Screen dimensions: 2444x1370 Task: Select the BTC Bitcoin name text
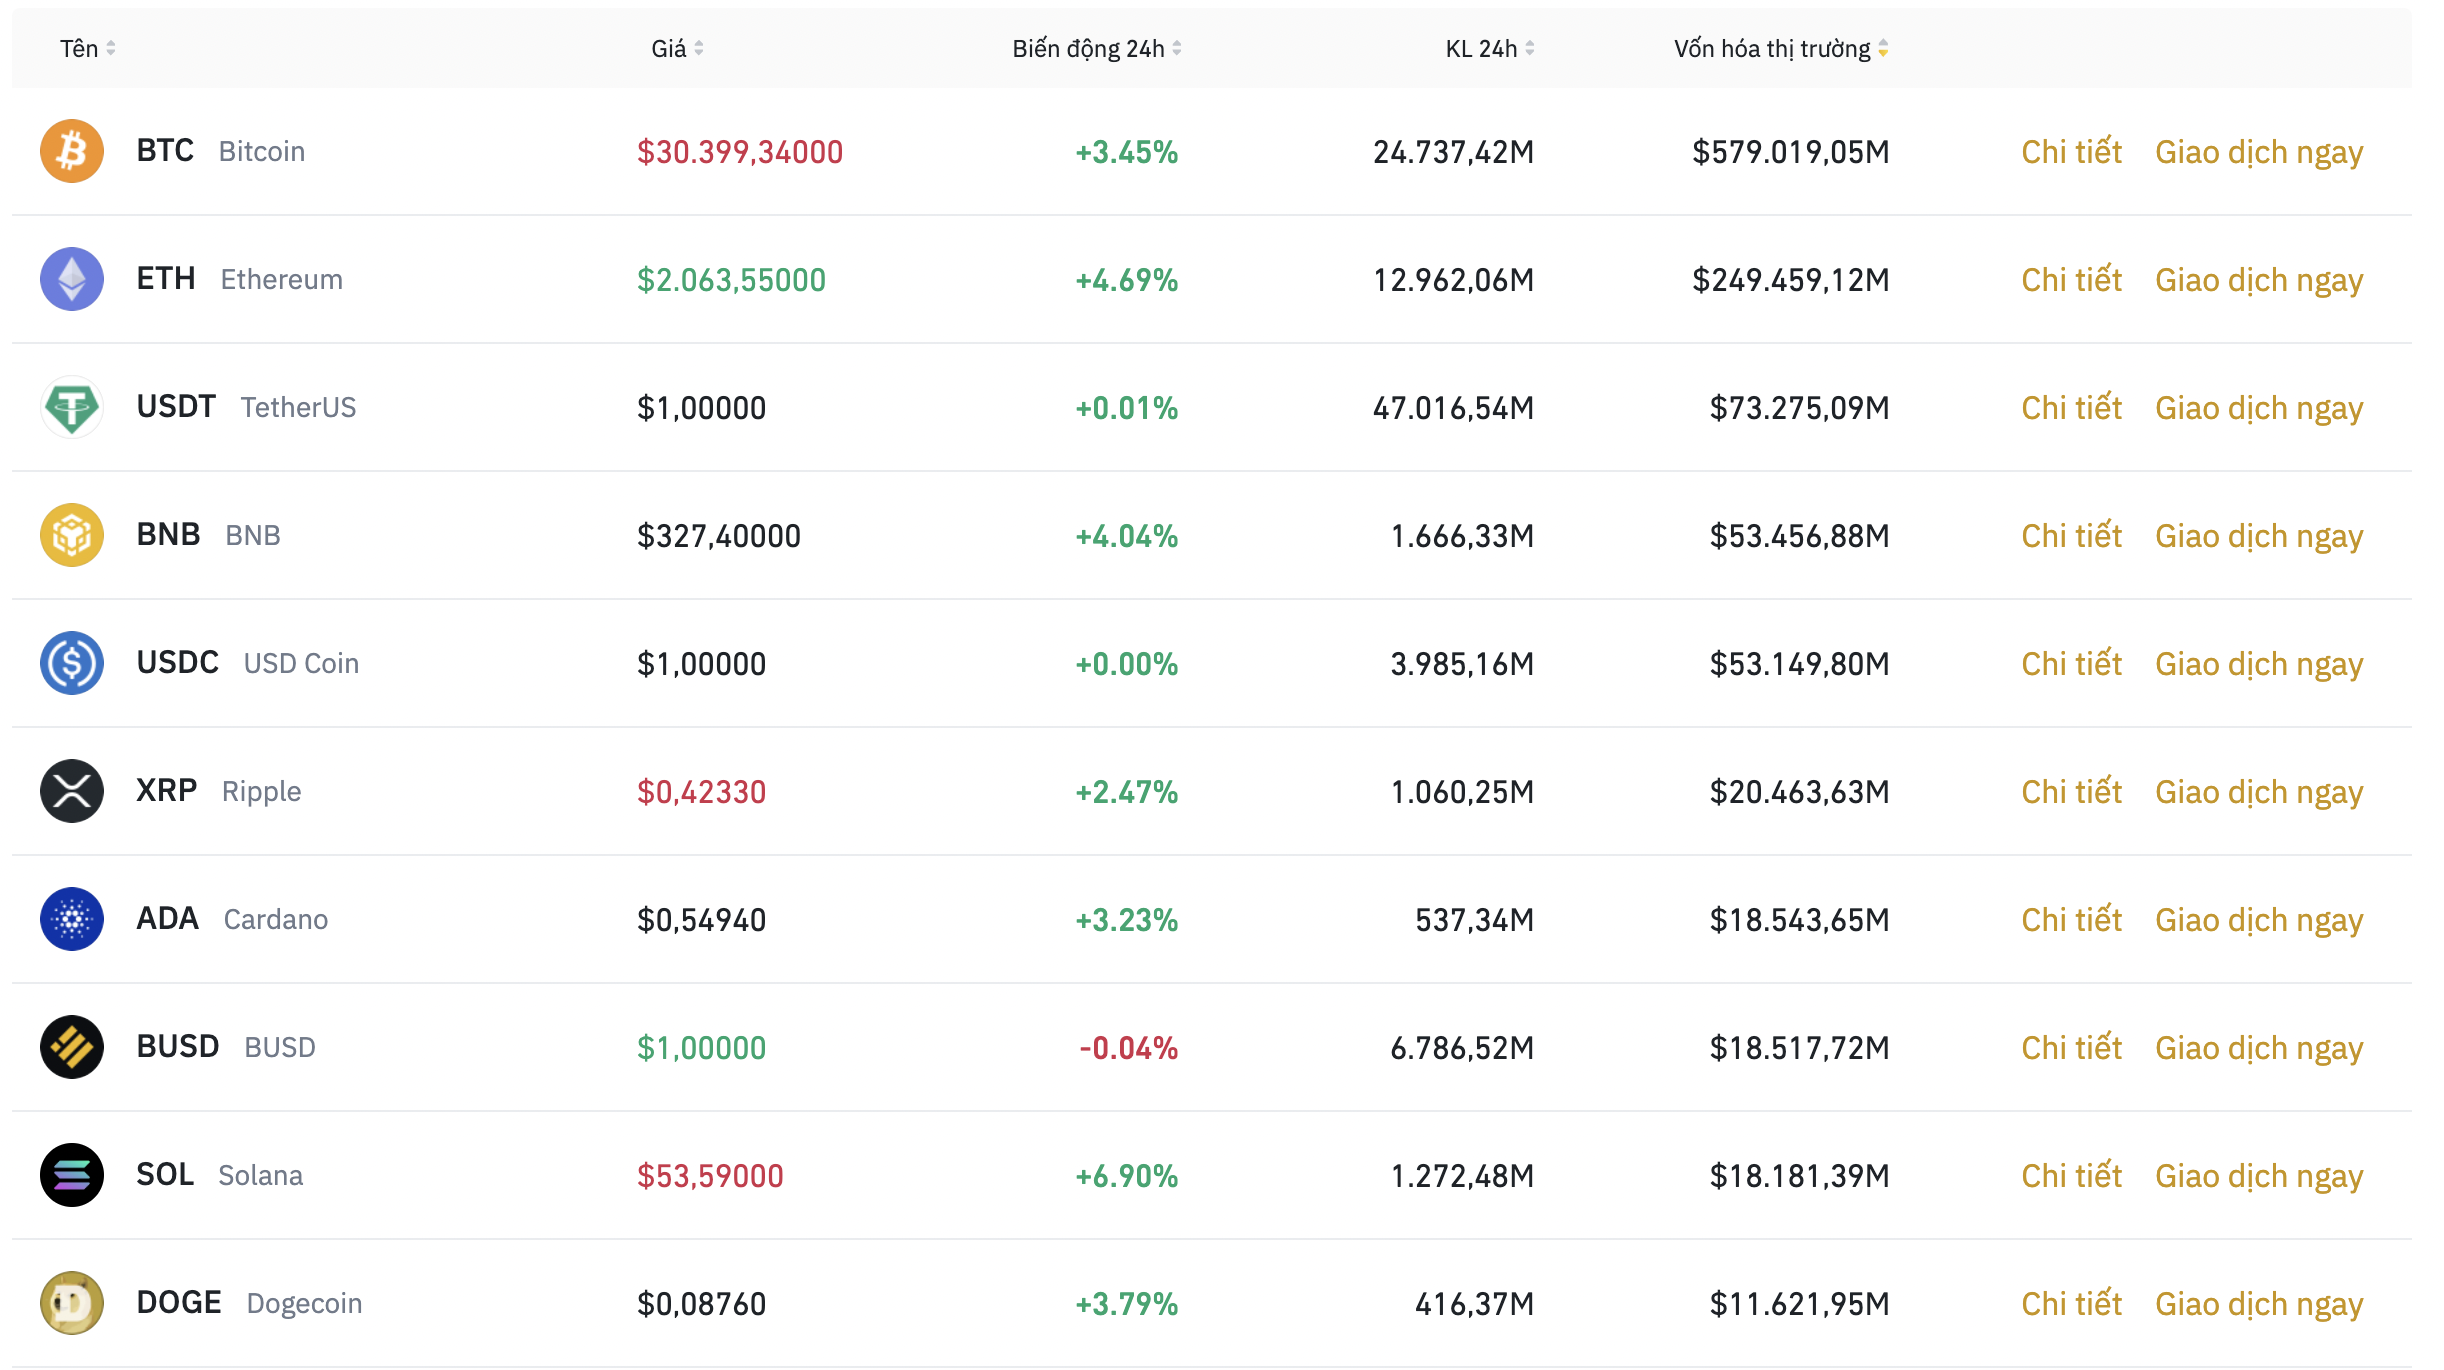pyautogui.click(x=221, y=151)
